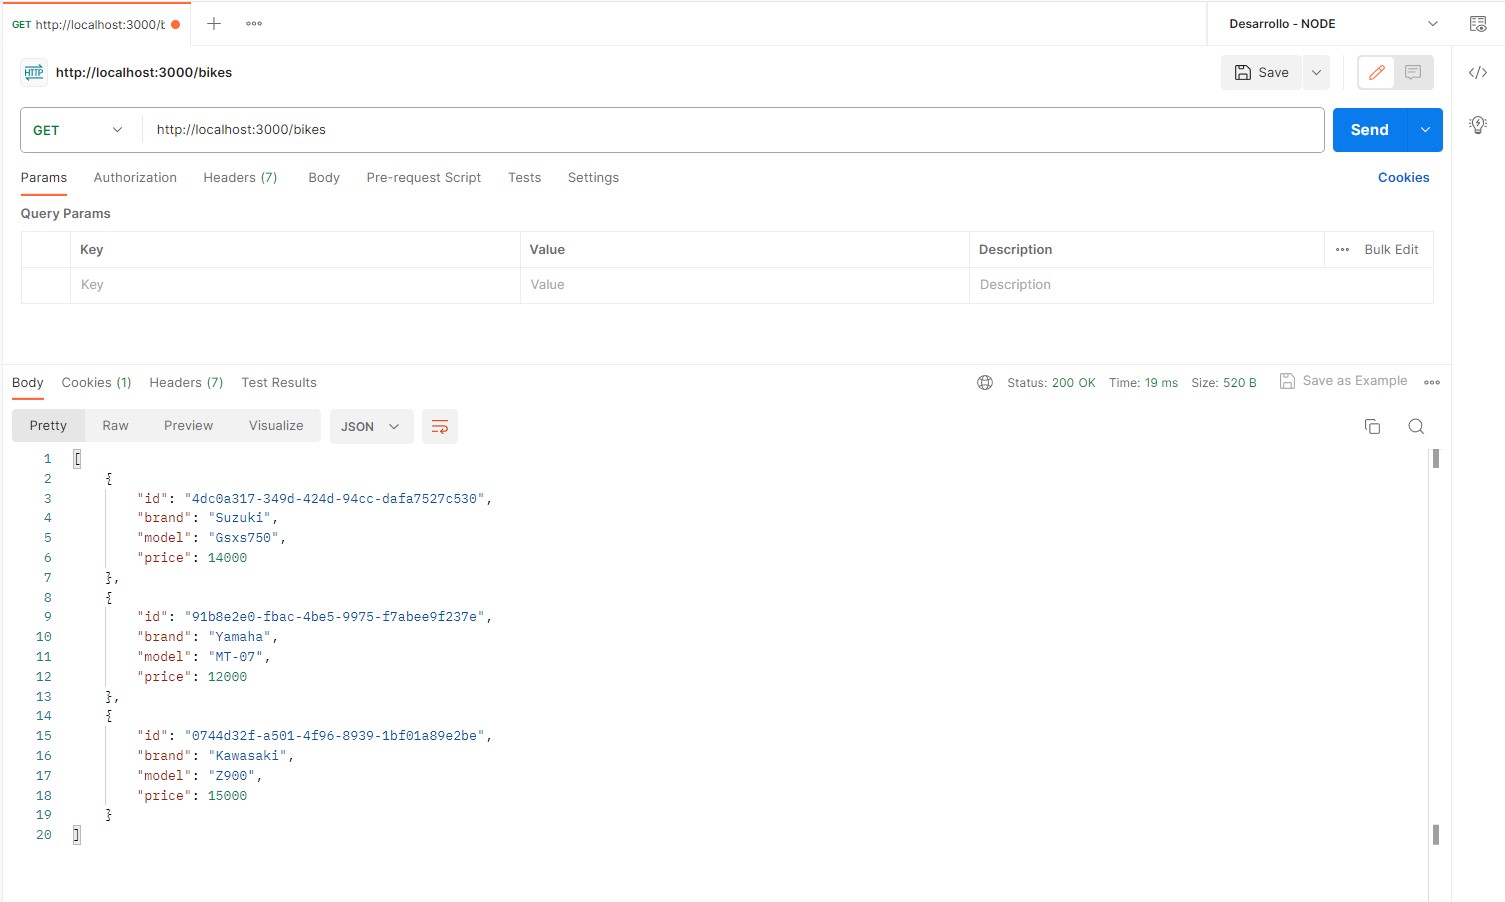Click the "Suzuki" brand value
This screenshot has width=1505, height=902.
pyautogui.click(x=240, y=518)
